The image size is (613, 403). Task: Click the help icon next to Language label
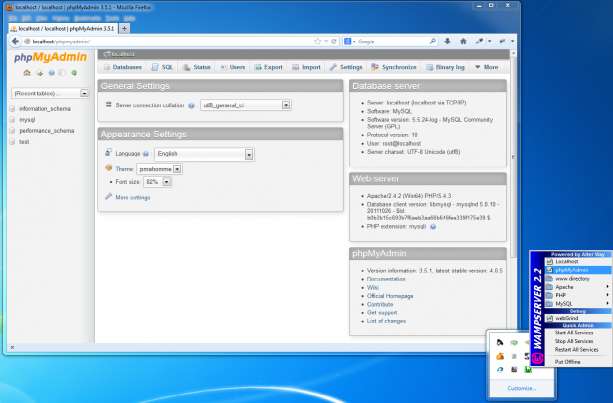click(x=146, y=154)
